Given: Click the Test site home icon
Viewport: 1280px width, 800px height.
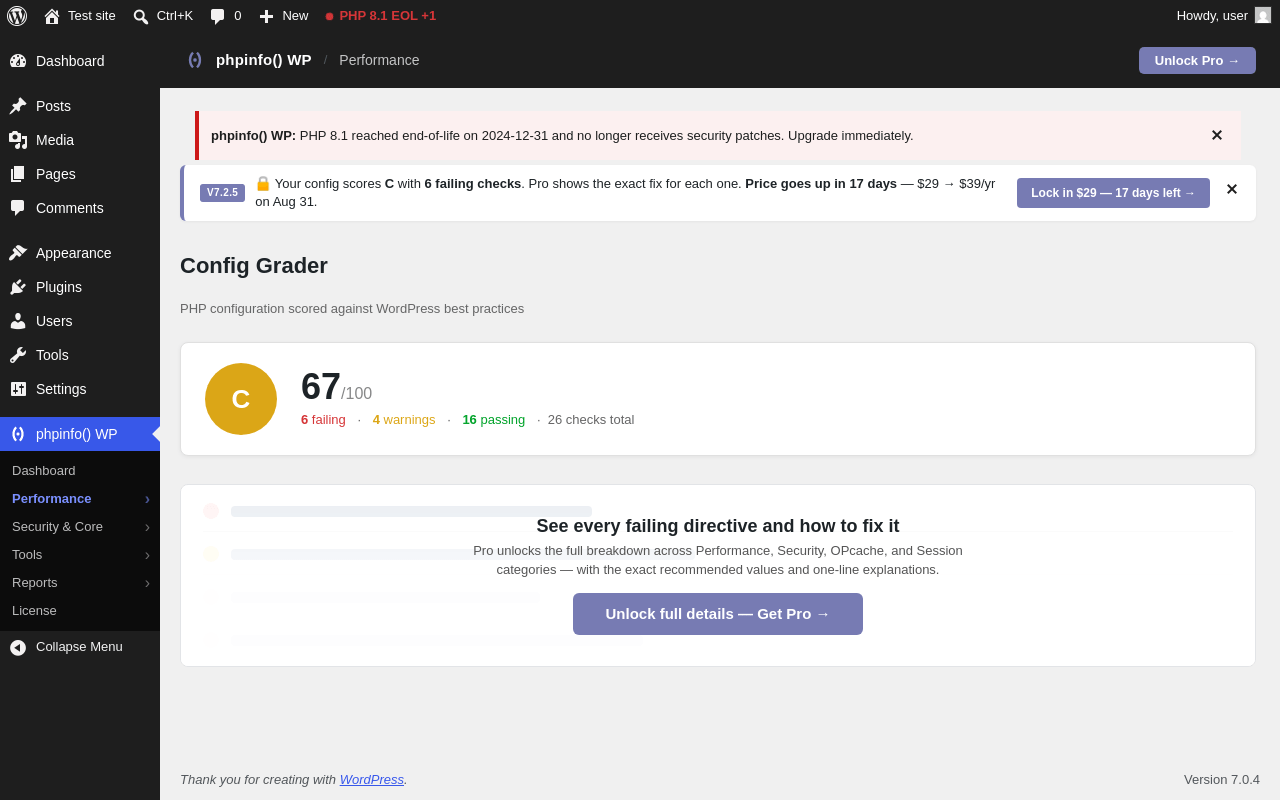Looking at the screenshot, I should click(52, 16).
